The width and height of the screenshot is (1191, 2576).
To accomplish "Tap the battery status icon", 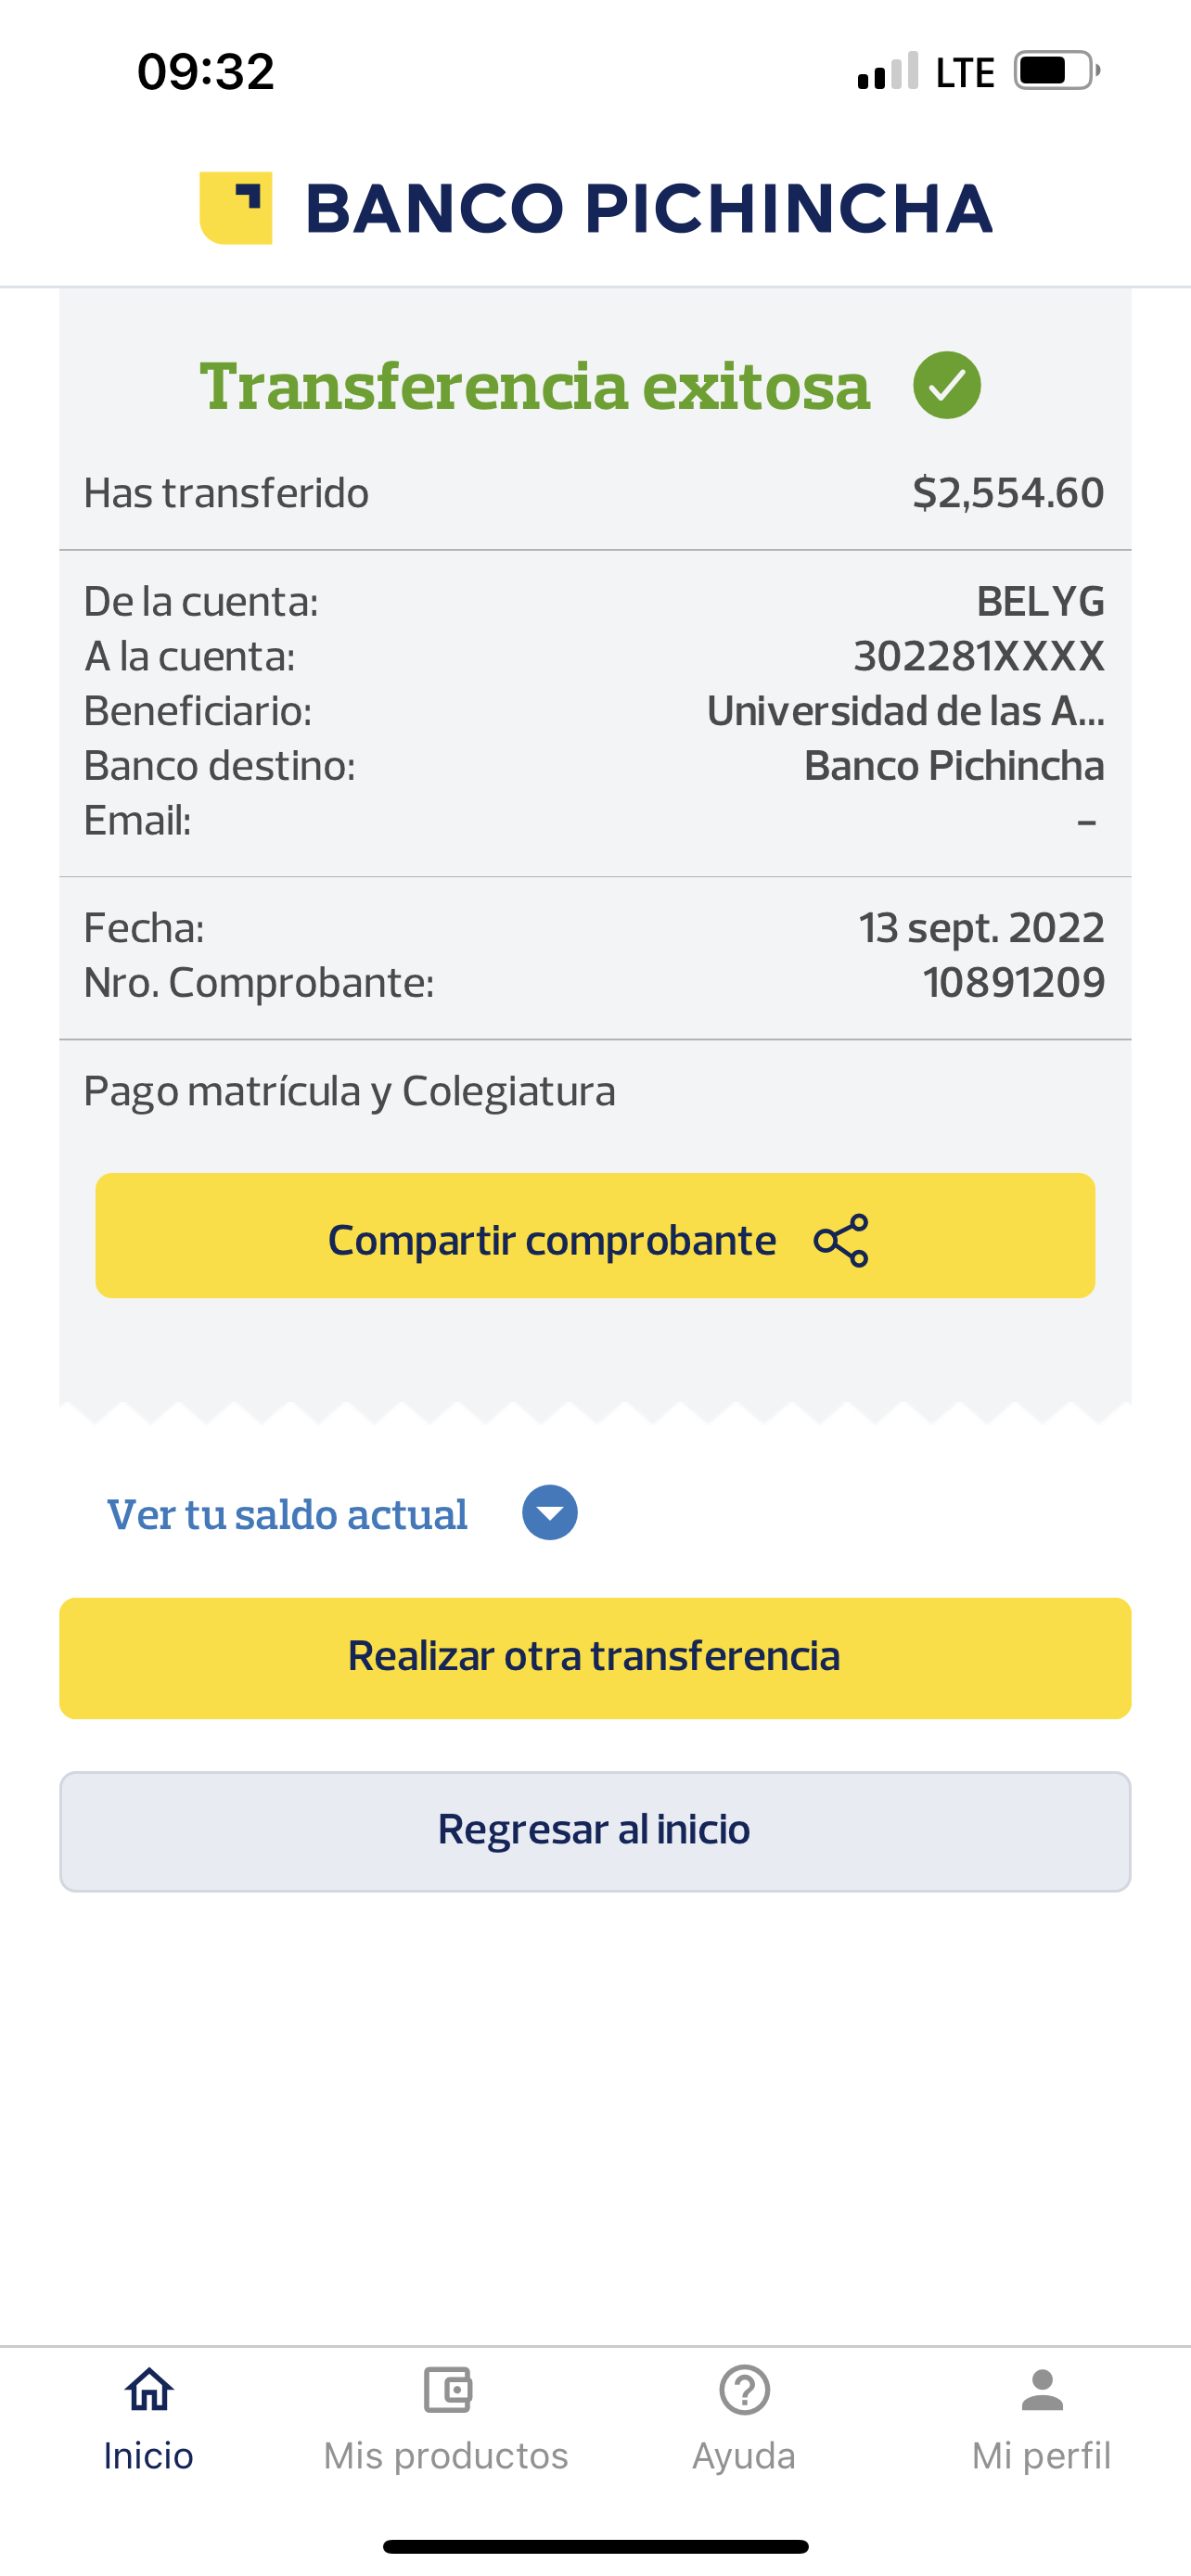I will (1056, 71).
